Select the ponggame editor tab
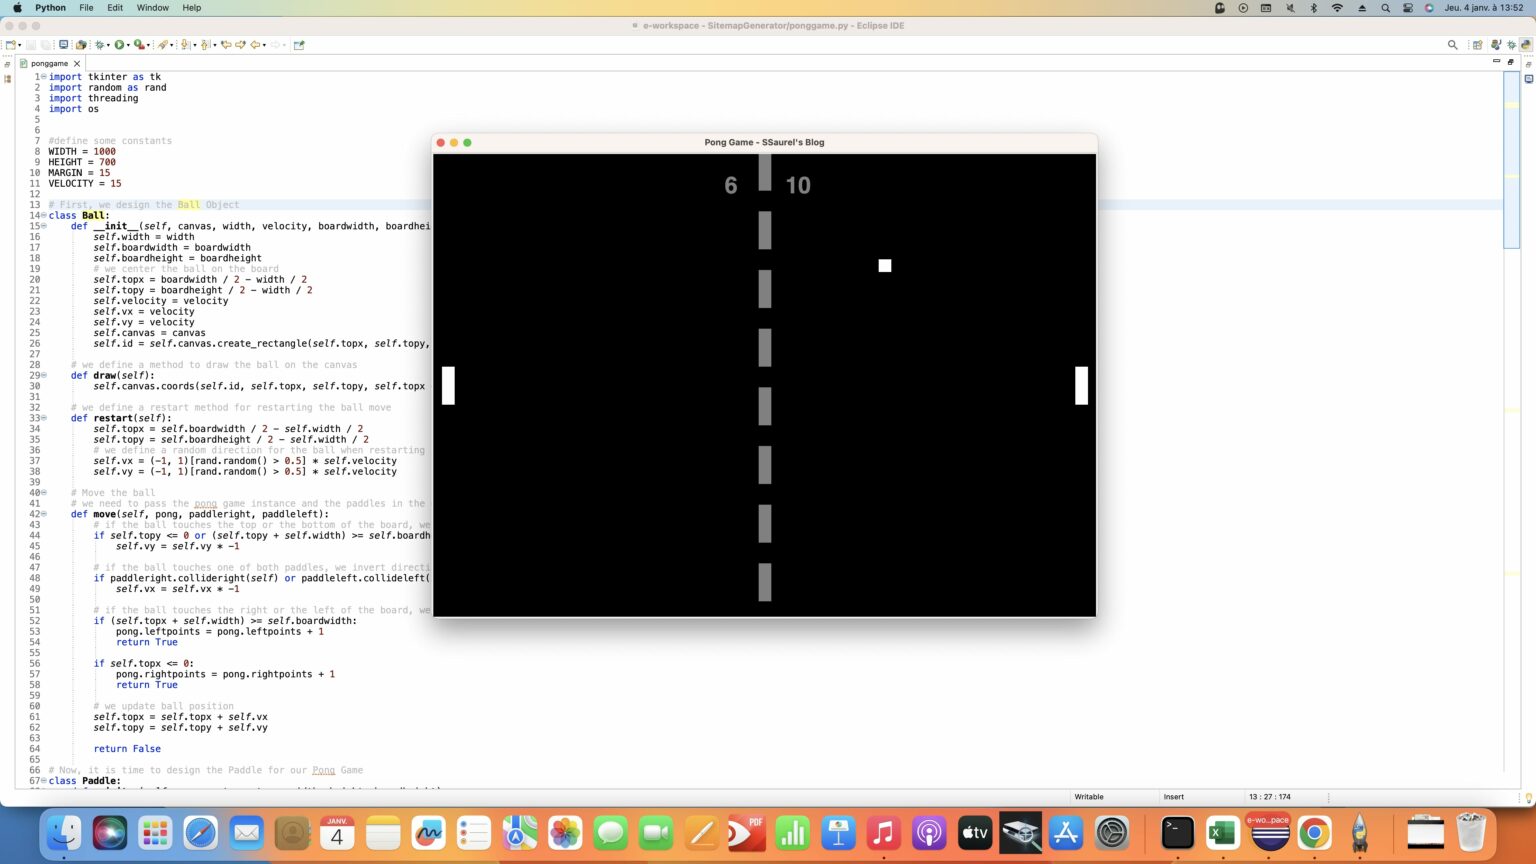Viewport: 1536px width, 864px height. 48,63
